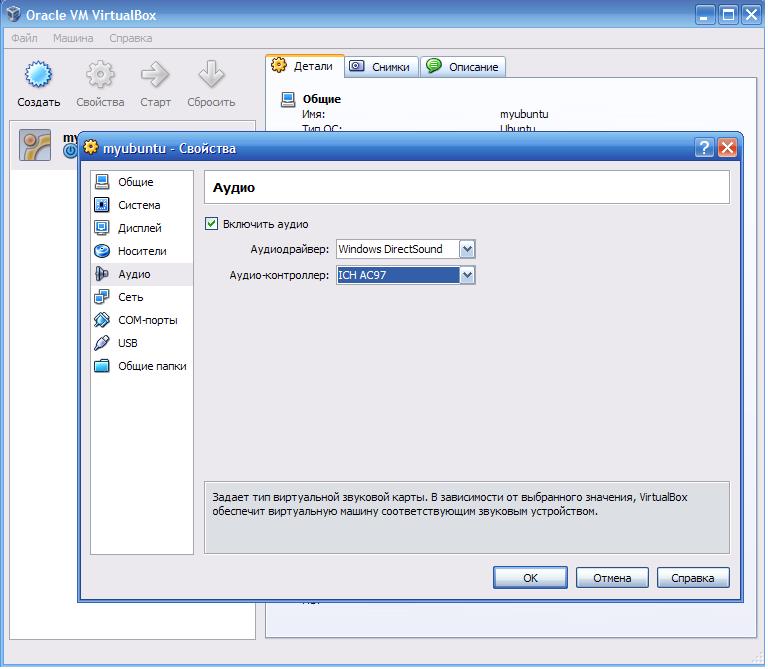Image resolution: width=768 pixels, height=669 pixels.
Task: Switch to the Снимки tab
Action: tap(382, 67)
